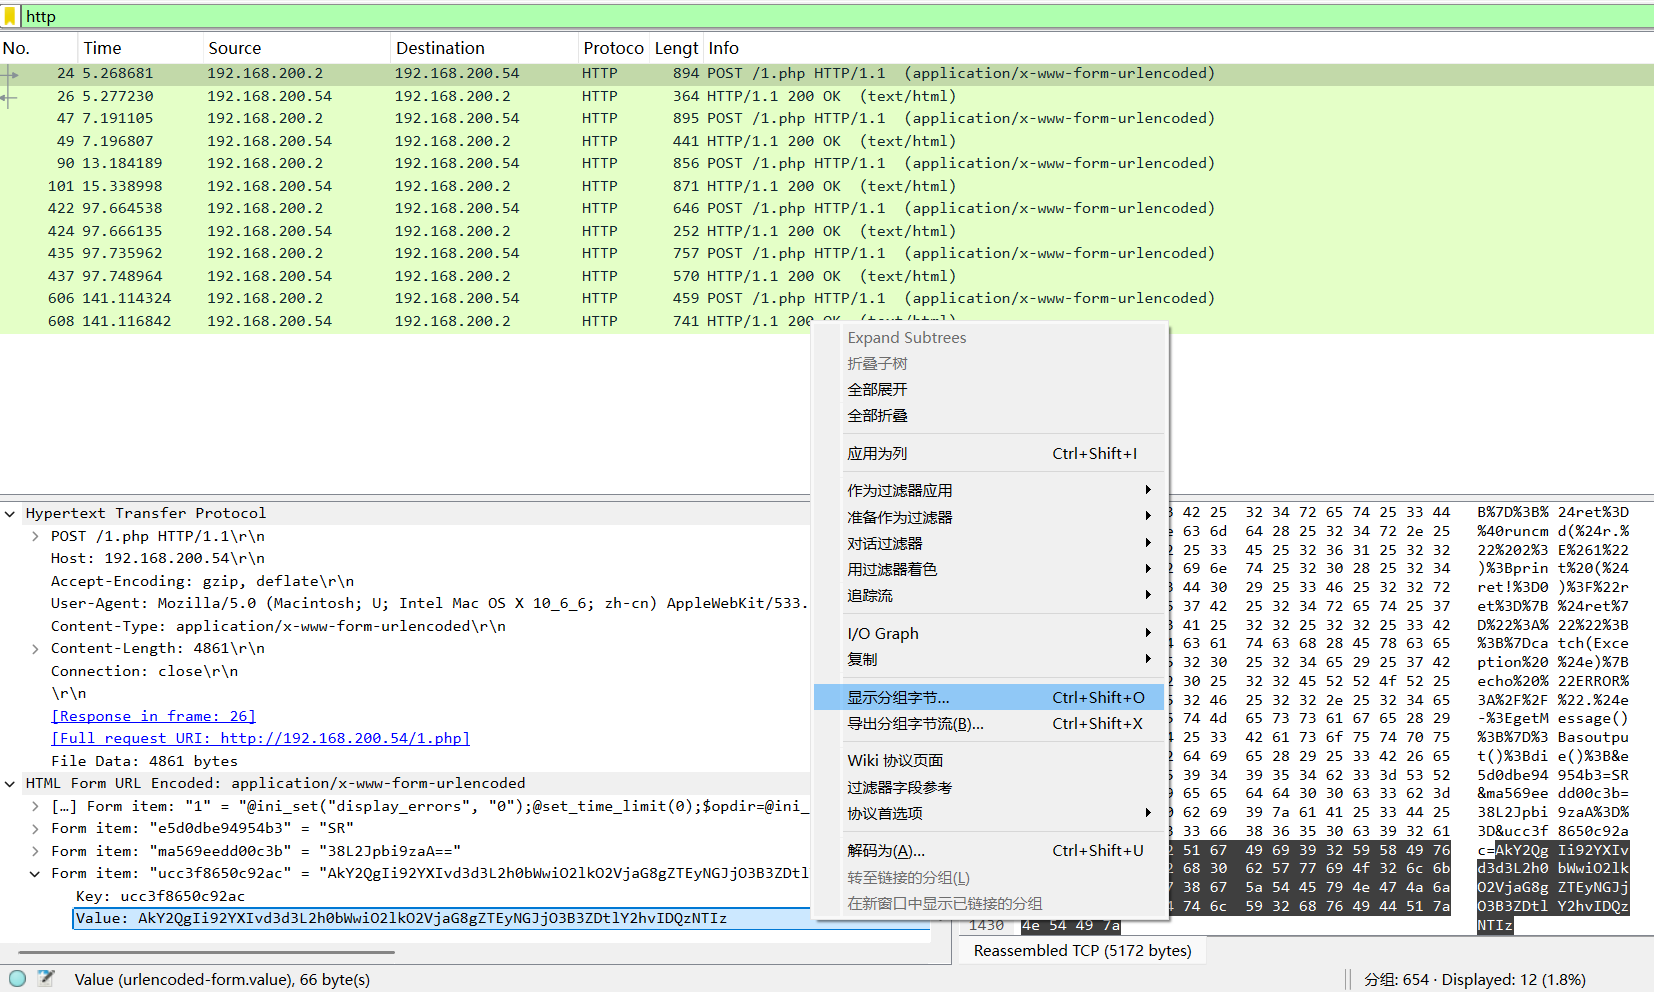Image resolution: width=1654 pixels, height=992 pixels.
Task: Select packet 90 at time 13.184189
Action: click(827, 163)
